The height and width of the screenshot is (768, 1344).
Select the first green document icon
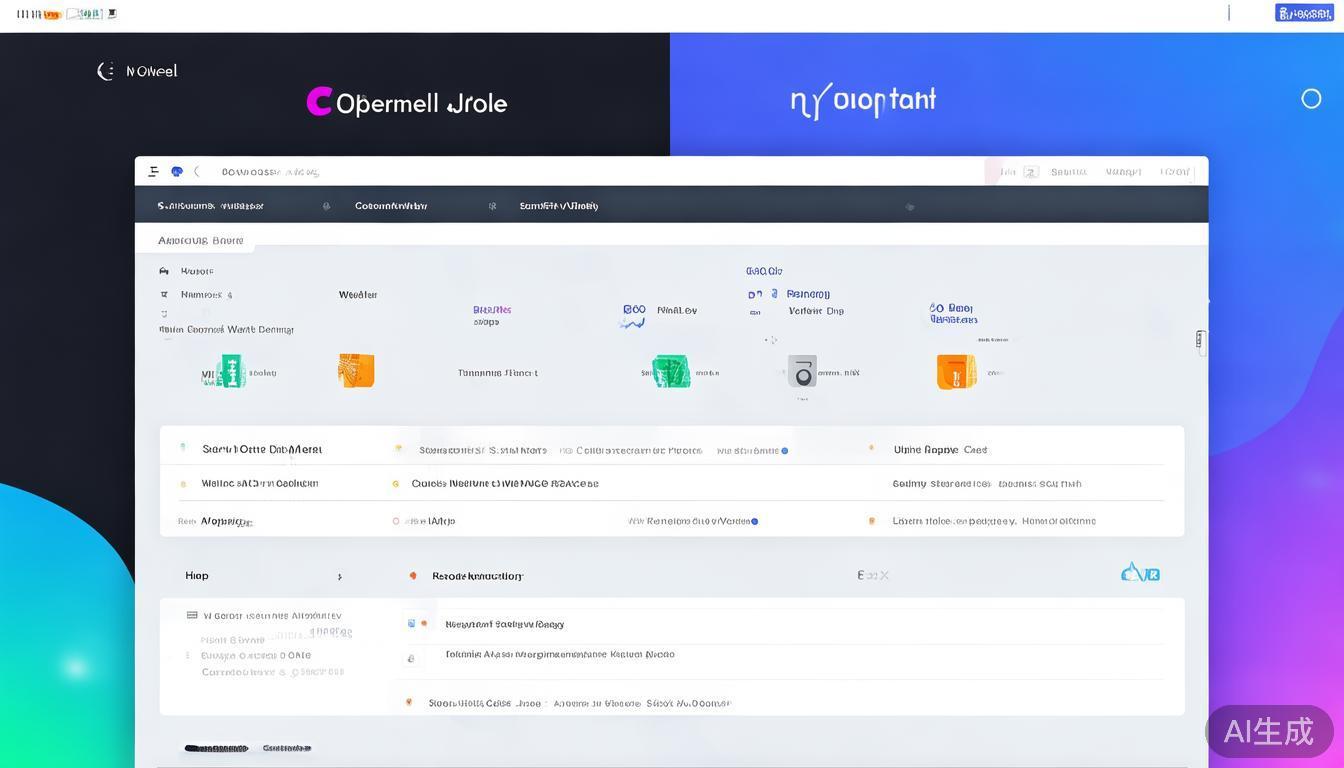tap(232, 371)
